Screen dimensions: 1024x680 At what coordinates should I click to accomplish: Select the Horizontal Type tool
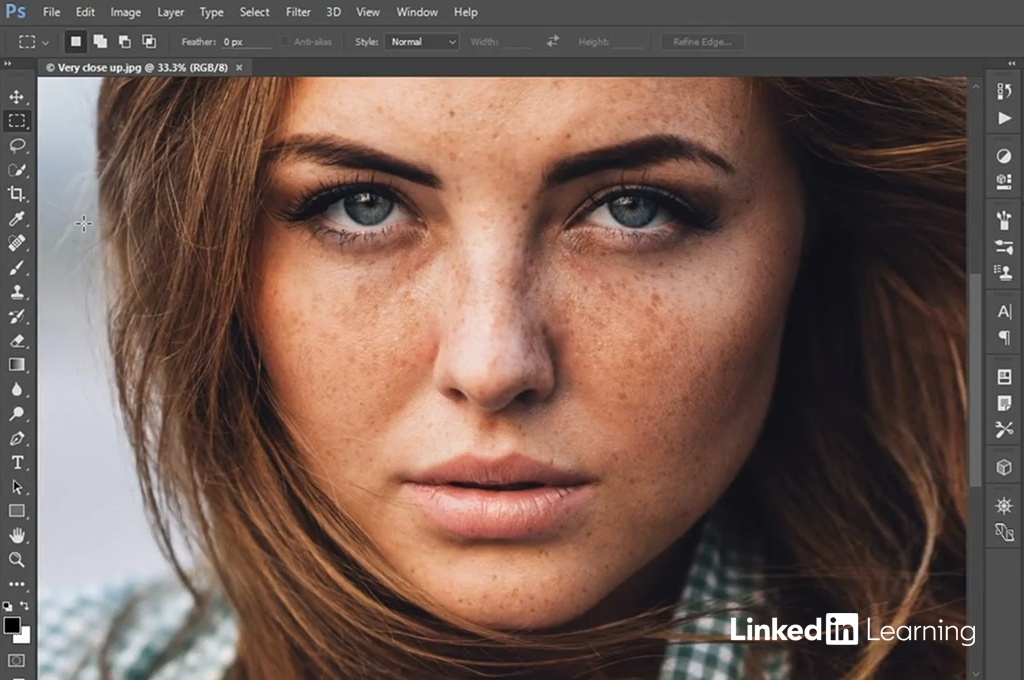tap(17, 462)
